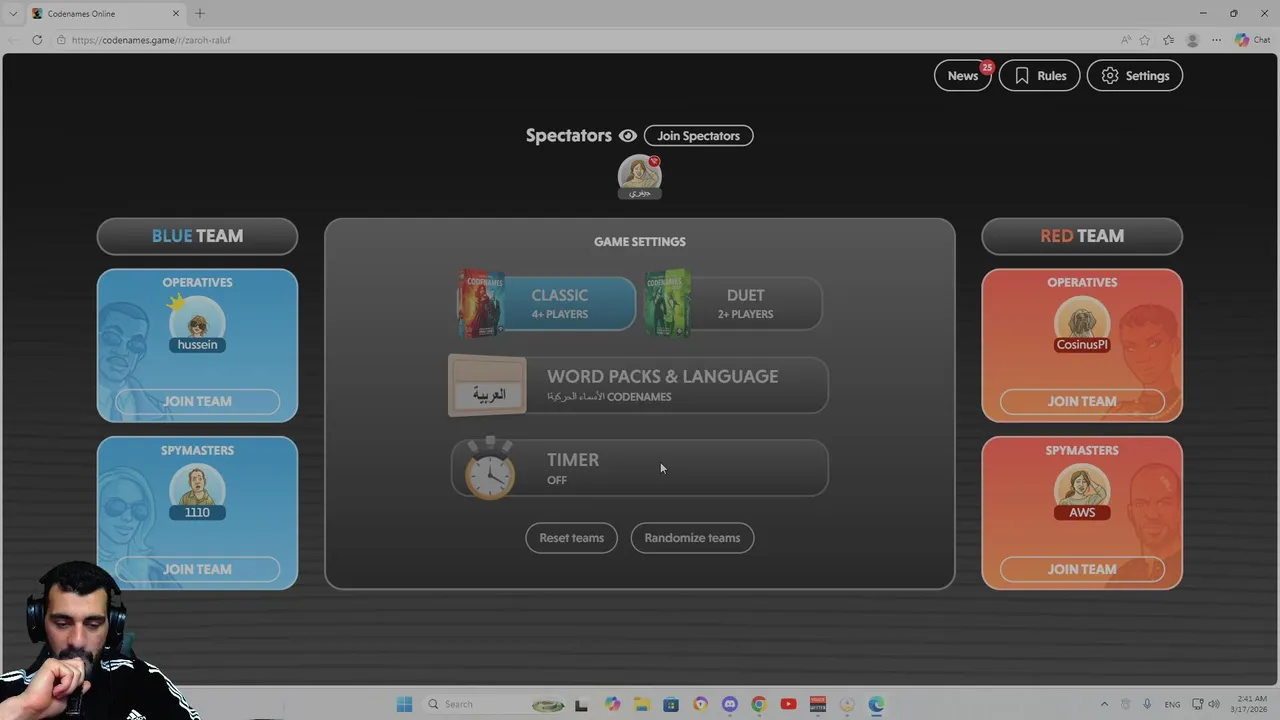The image size is (1280, 720).
Task: Open the News notifications
Action: pos(963,76)
